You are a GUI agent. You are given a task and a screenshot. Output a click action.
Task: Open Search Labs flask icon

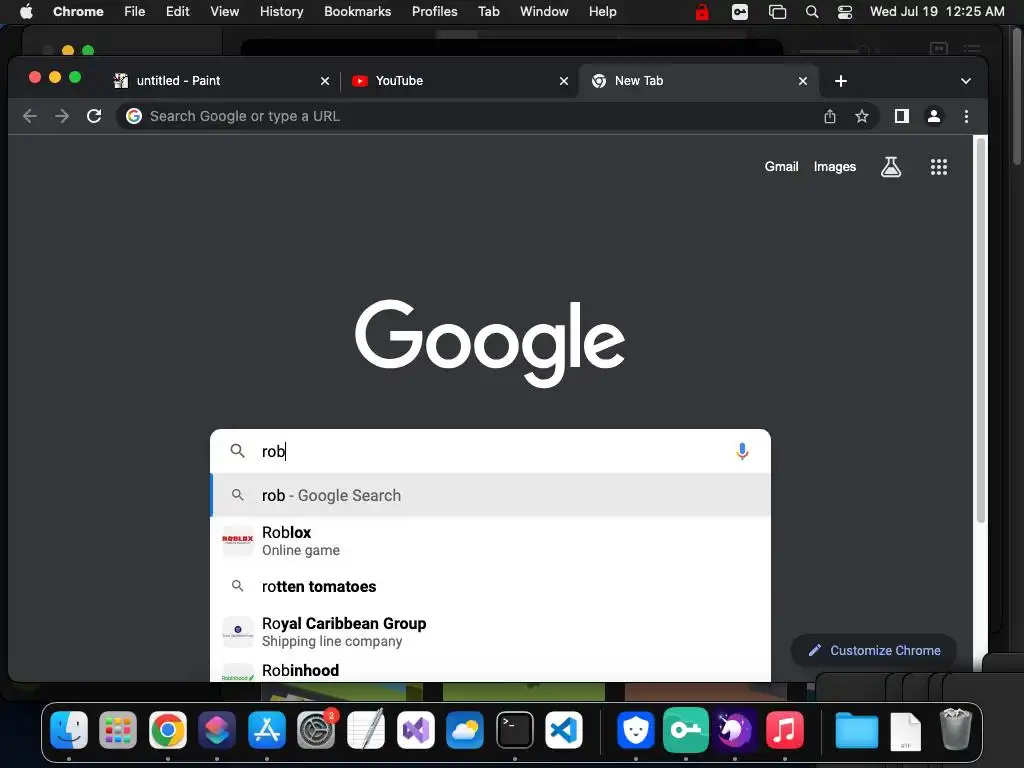(891, 167)
